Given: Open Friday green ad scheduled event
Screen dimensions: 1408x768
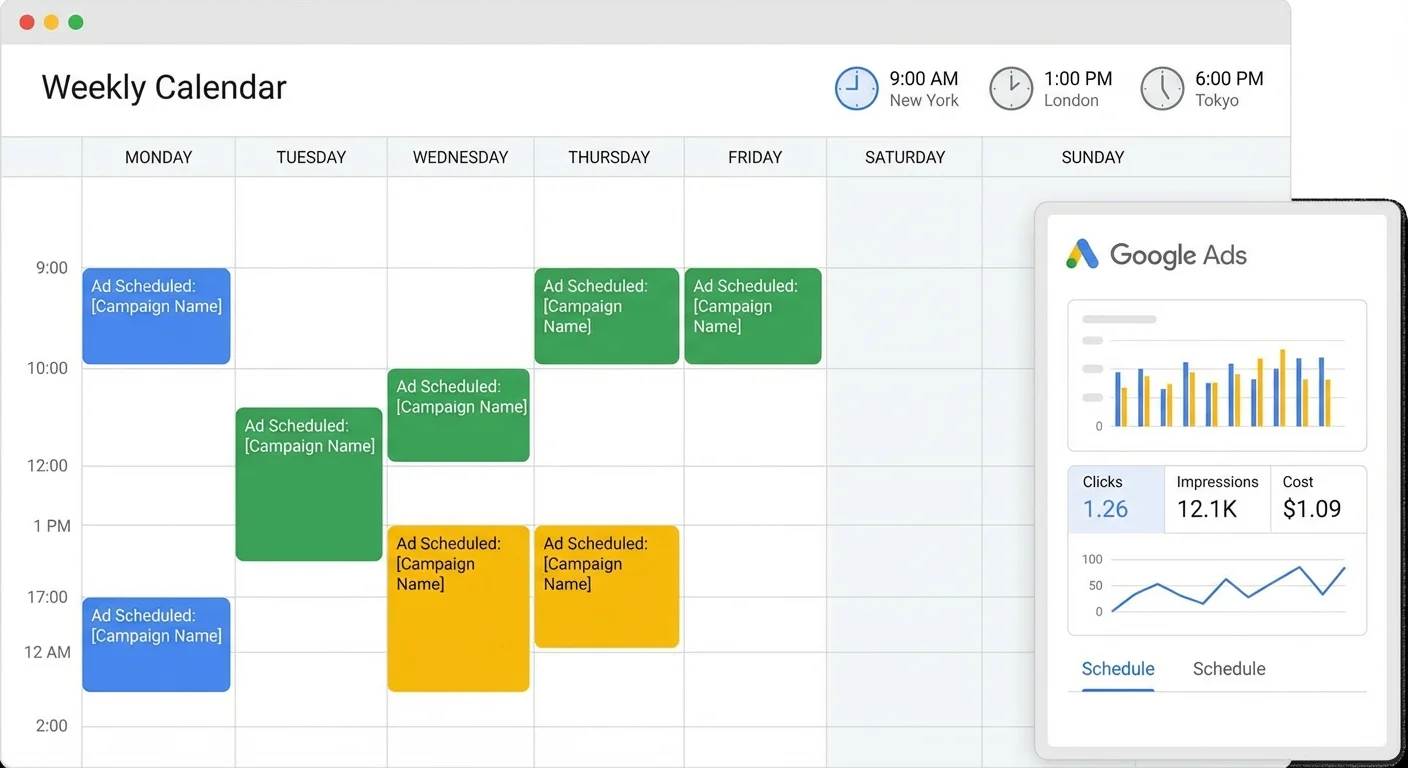Looking at the screenshot, I should click(x=753, y=316).
